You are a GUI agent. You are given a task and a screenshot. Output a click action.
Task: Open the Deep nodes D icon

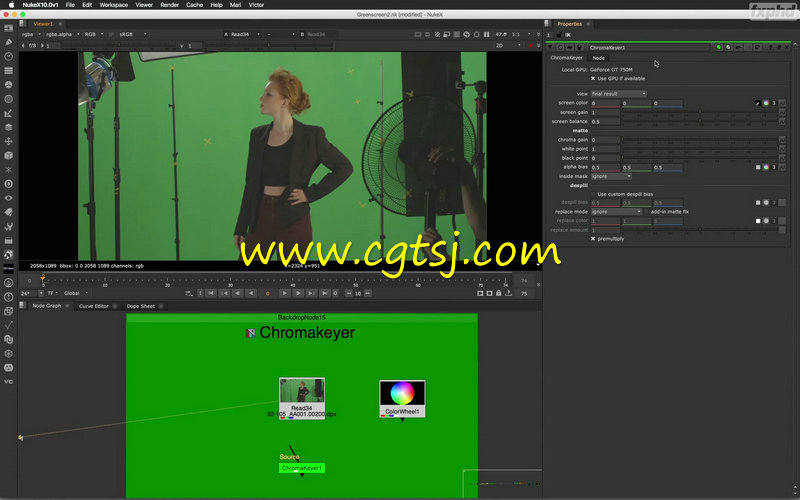pyautogui.click(x=8, y=184)
